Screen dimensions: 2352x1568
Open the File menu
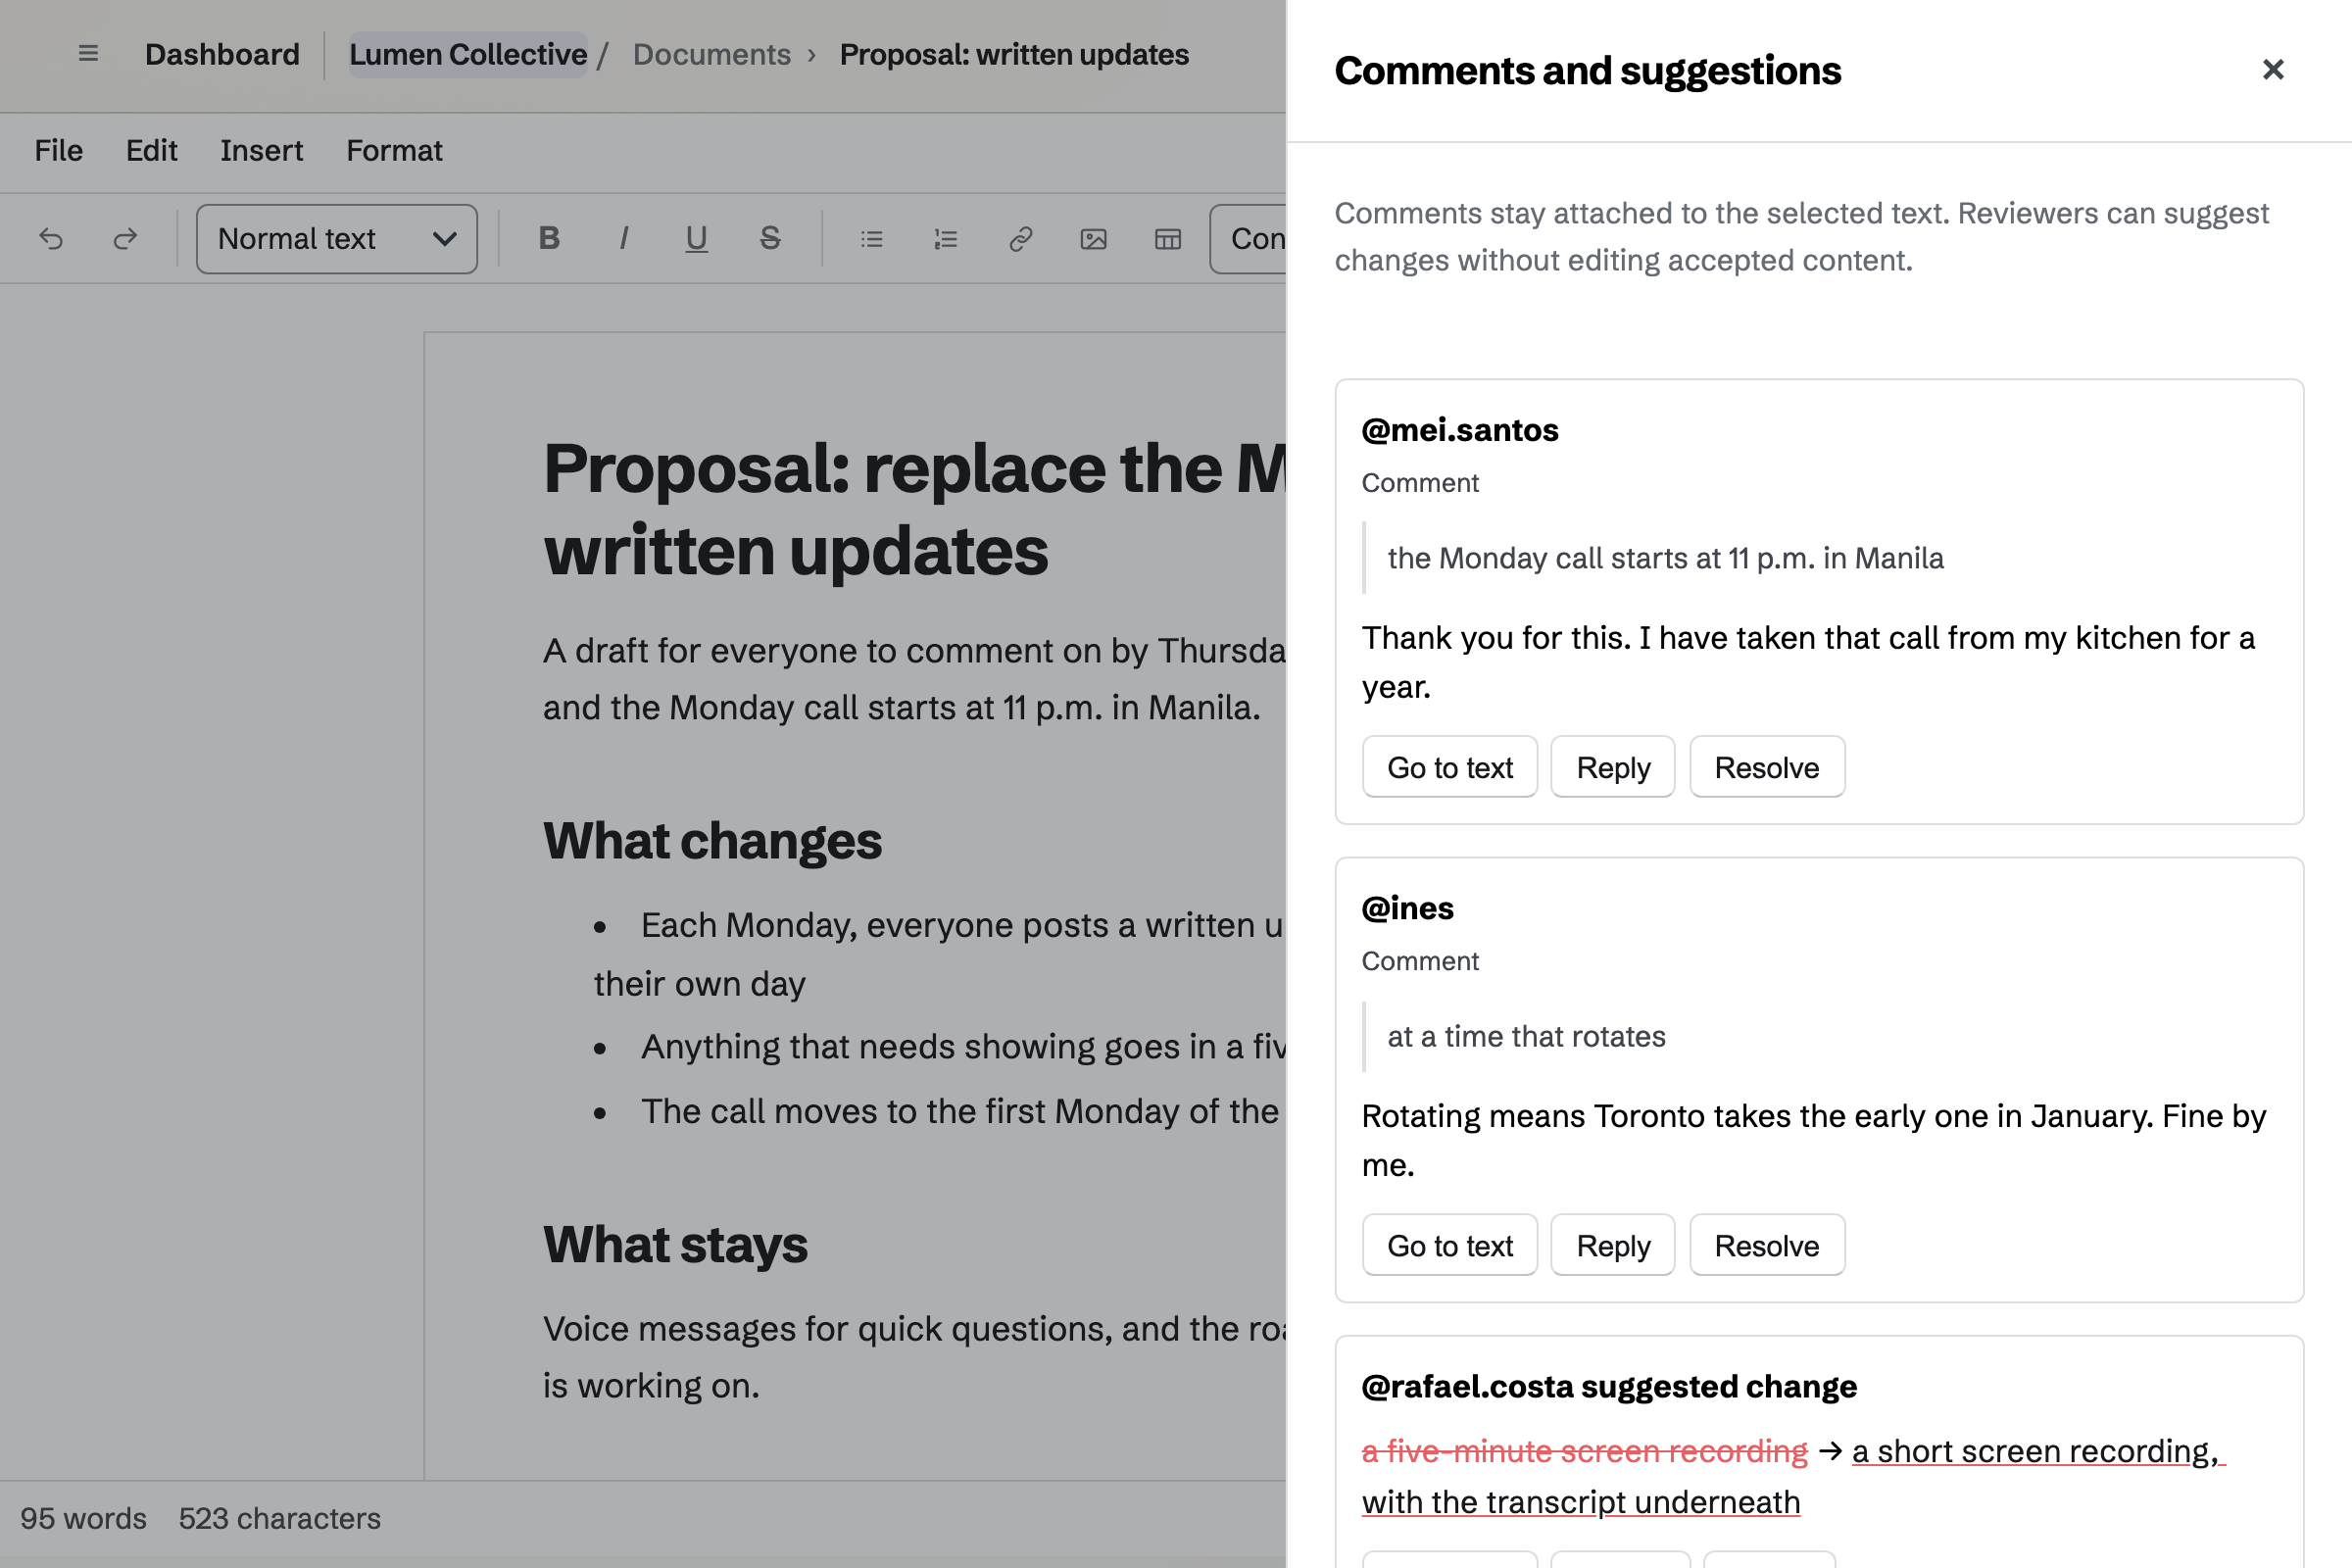tap(59, 151)
